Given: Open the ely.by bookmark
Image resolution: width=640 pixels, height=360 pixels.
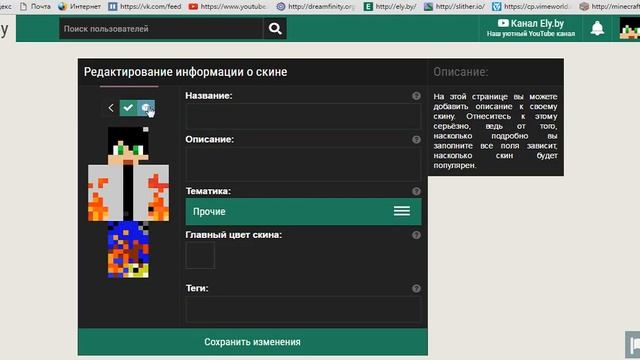Looking at the screenshot, I should 390,6.
